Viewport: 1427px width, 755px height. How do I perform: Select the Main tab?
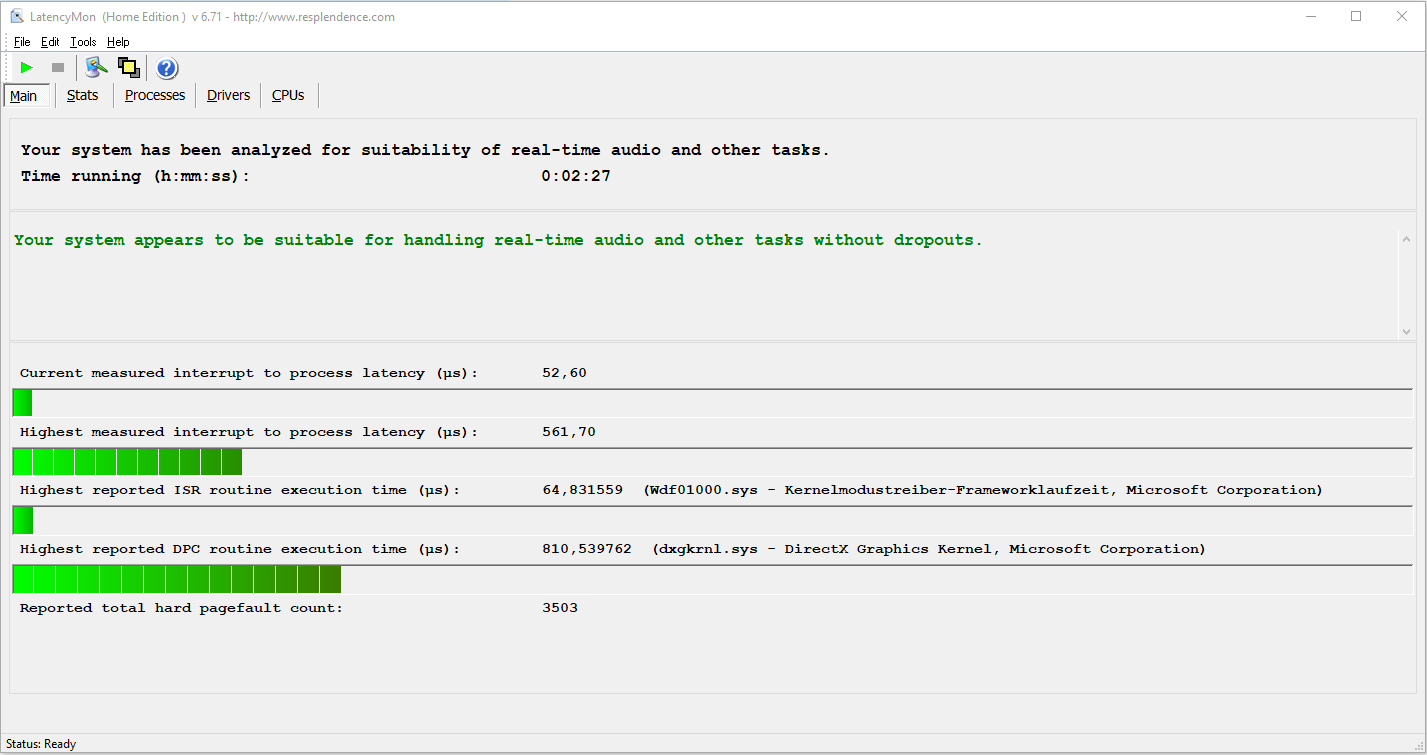24,96
